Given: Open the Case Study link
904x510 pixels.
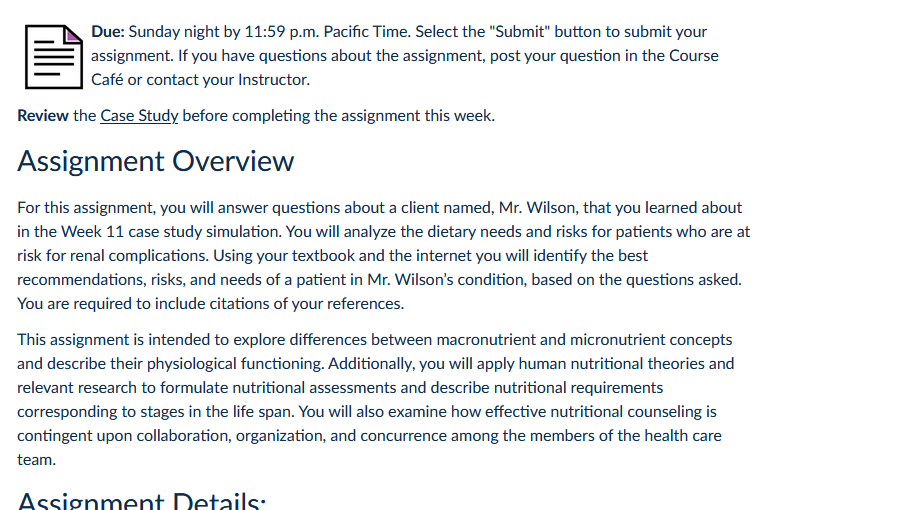Looking at the screenshot, I should [x=139, y=115].
